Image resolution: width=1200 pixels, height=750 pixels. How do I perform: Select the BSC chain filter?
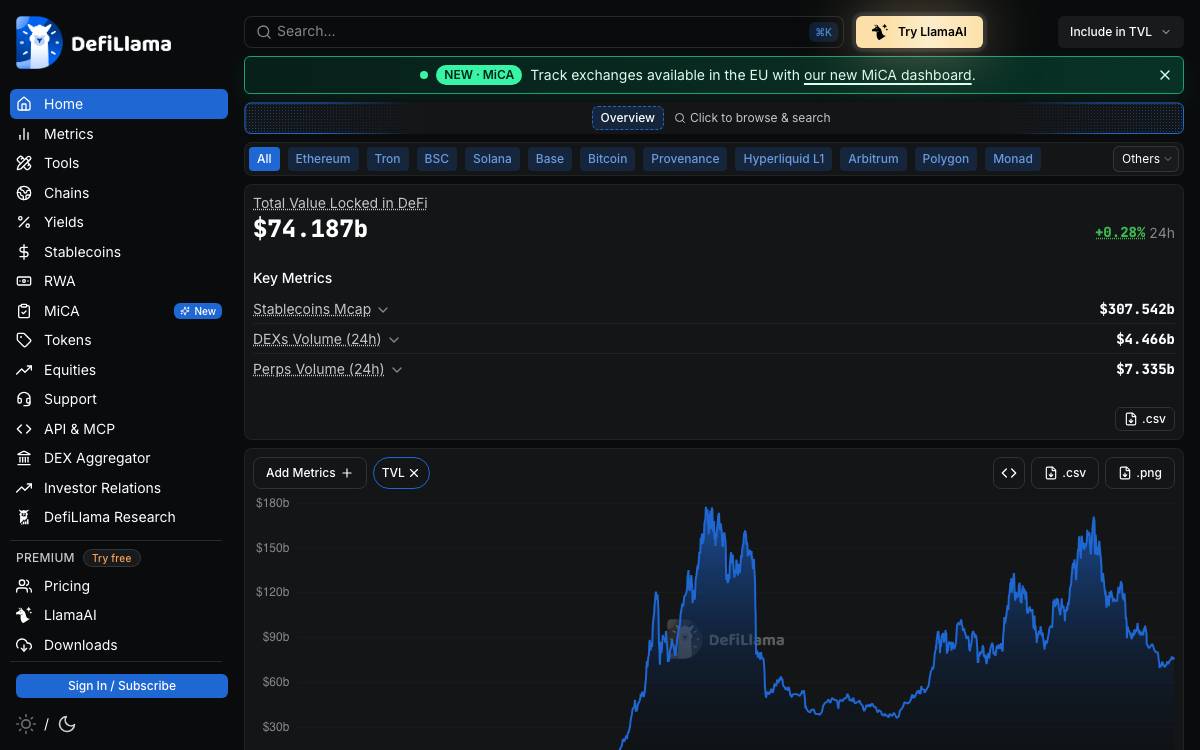point(437,159)
